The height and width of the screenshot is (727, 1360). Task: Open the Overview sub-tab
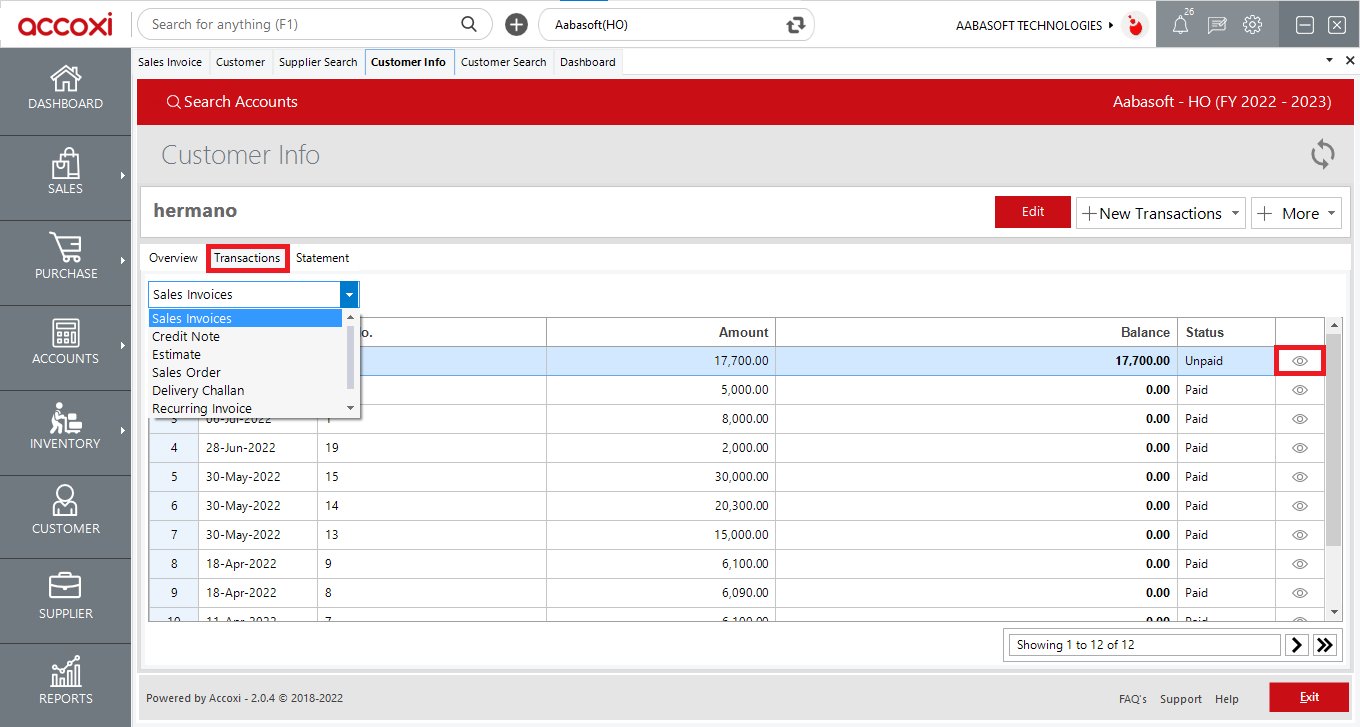tap(173, 258)
